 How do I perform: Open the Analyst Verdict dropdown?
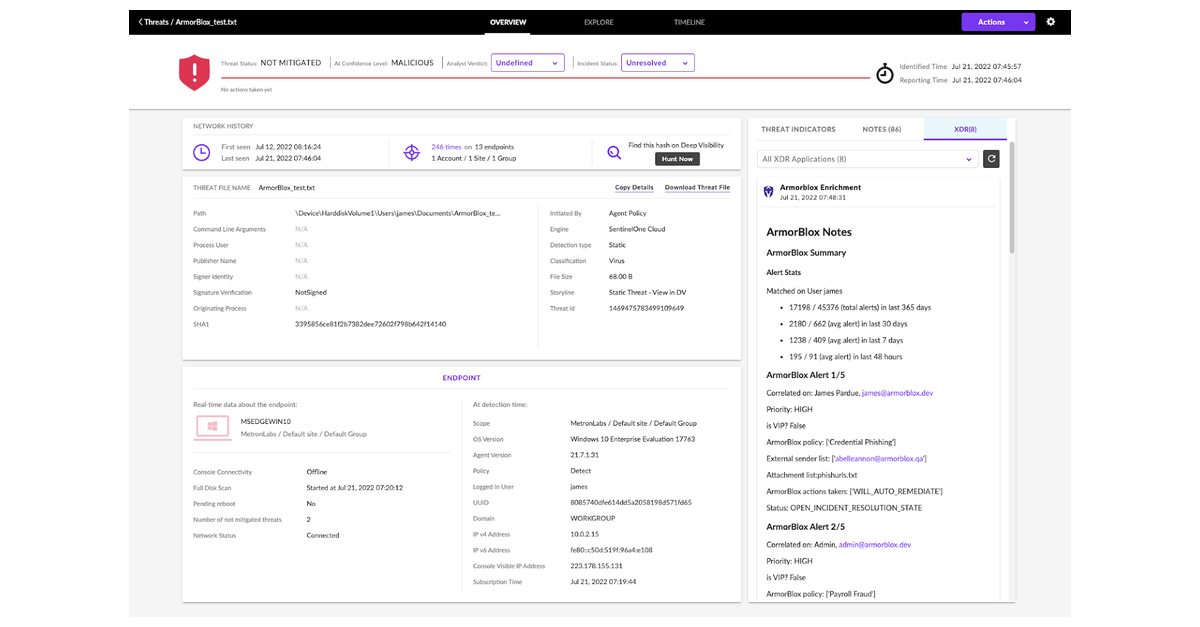[x=527, y=63]
